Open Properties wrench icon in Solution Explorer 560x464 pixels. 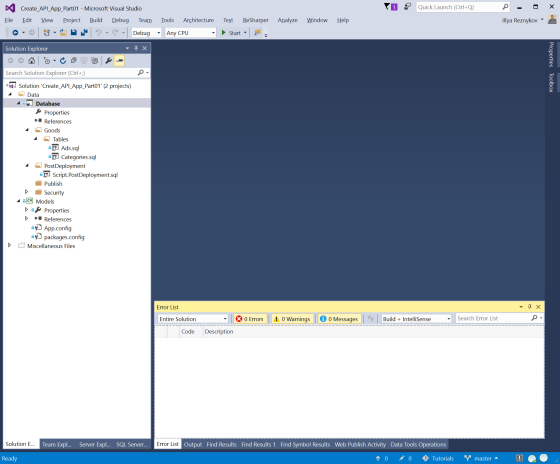pos(109,61)
